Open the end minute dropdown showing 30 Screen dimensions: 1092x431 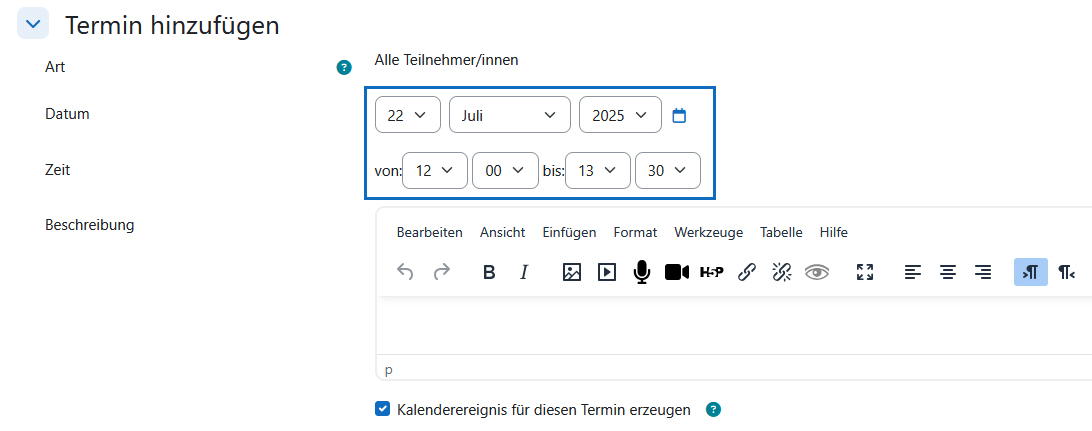click(668, 171)
